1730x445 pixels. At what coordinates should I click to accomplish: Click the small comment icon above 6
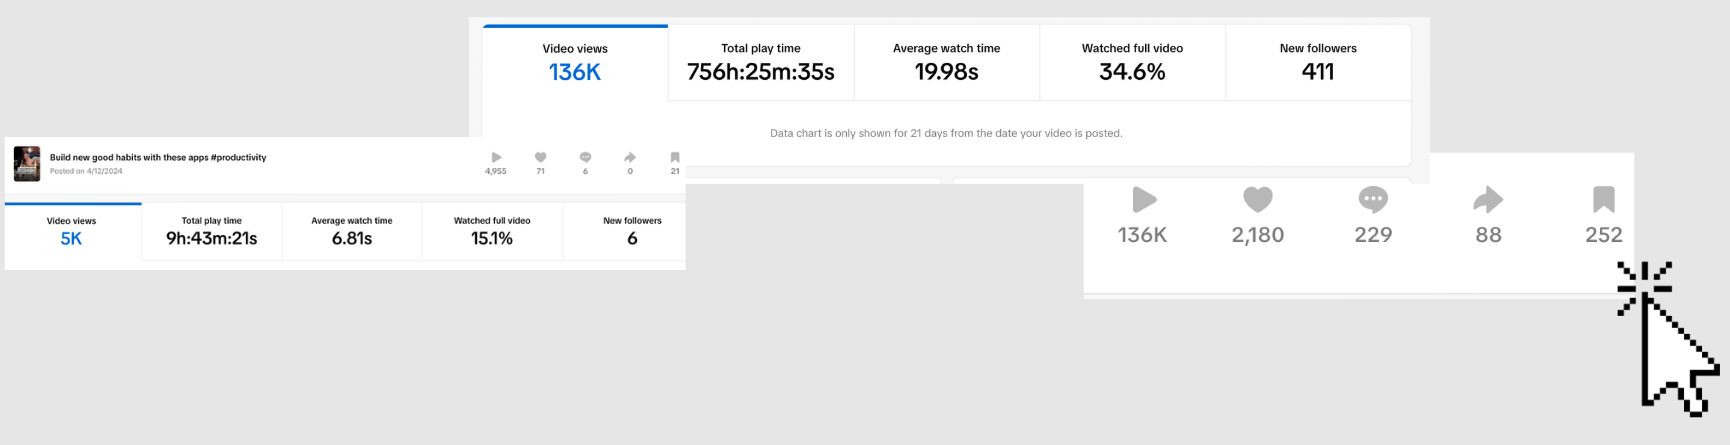coord(585,158)
